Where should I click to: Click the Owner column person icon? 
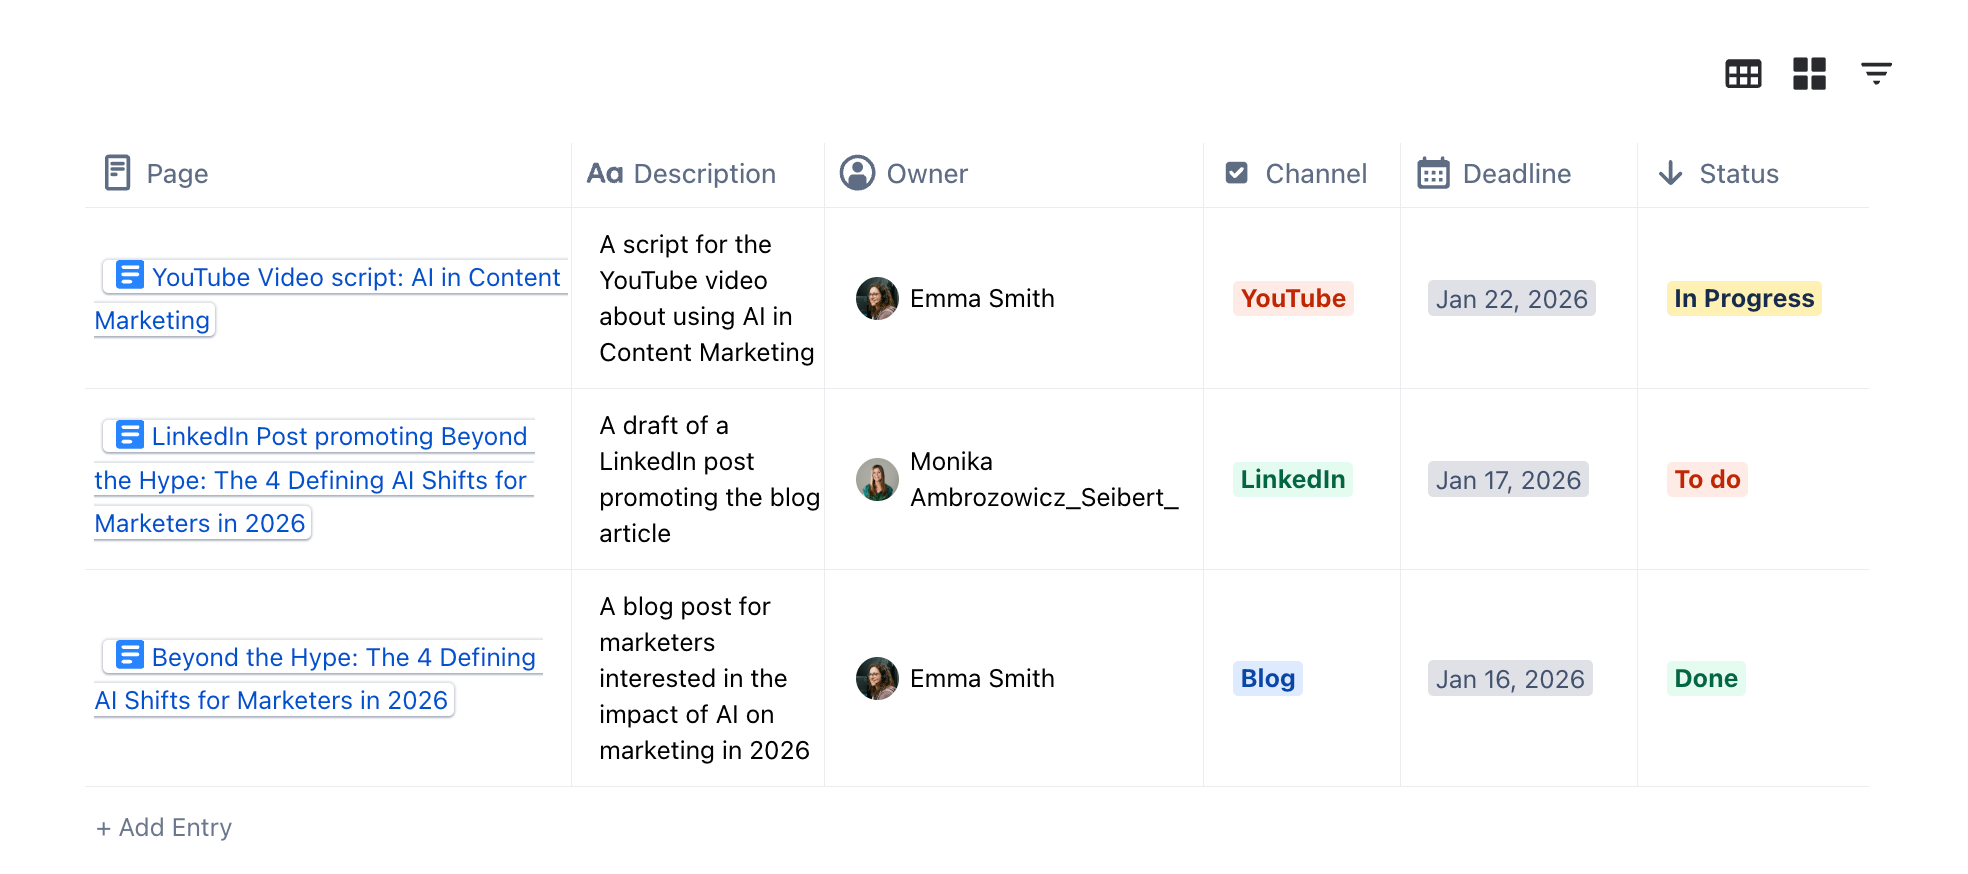coord(857,173)
